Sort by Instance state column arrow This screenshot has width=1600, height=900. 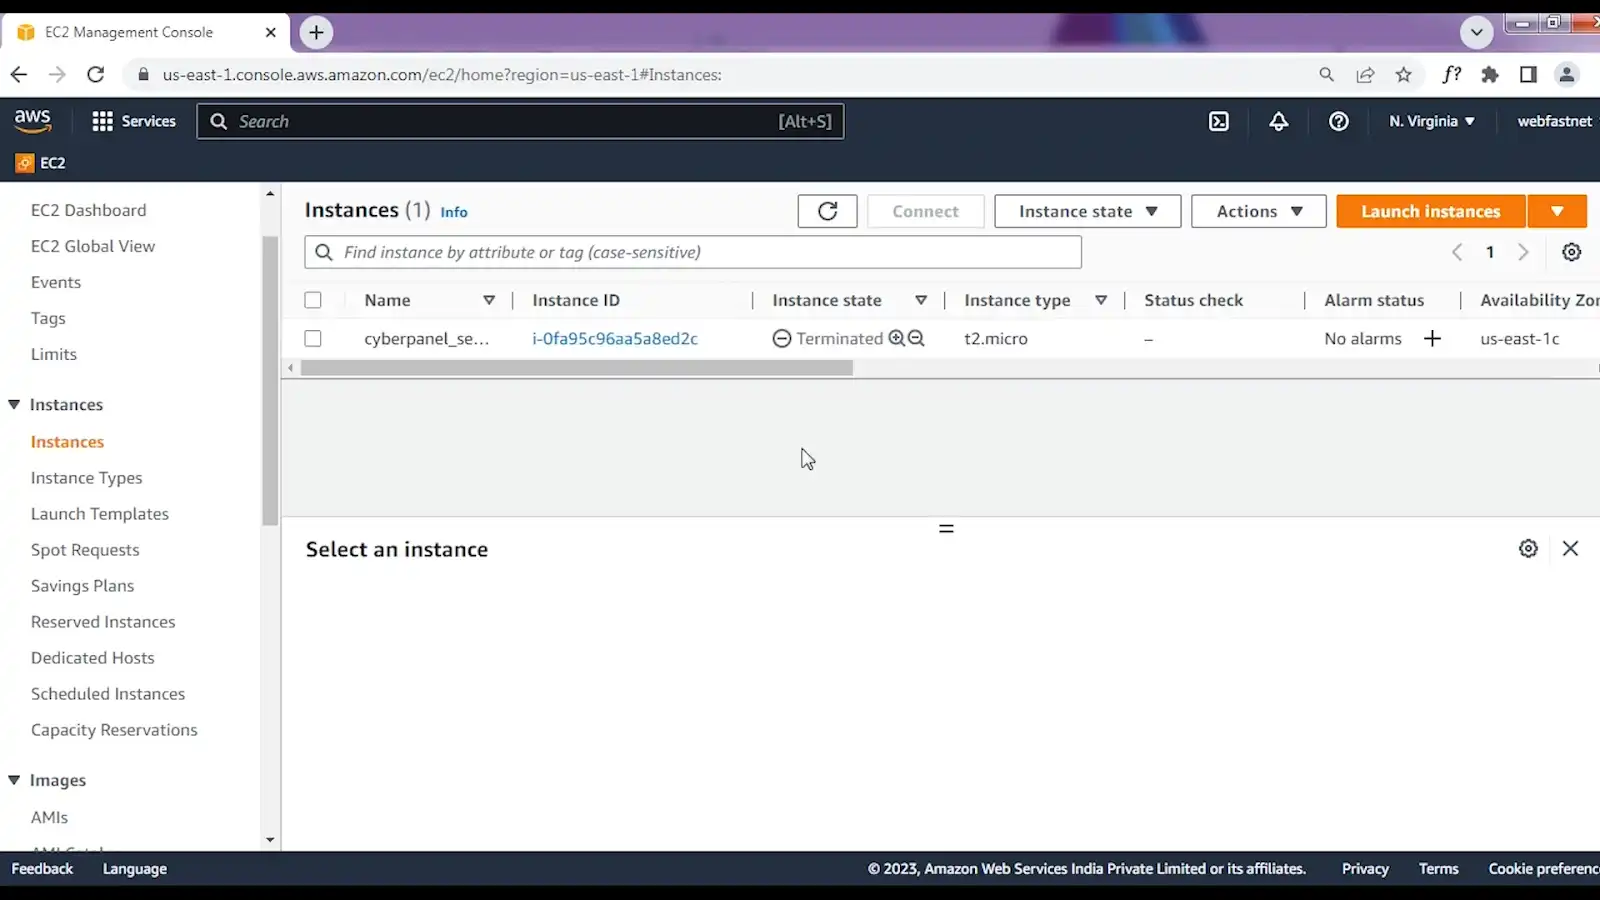921,300
